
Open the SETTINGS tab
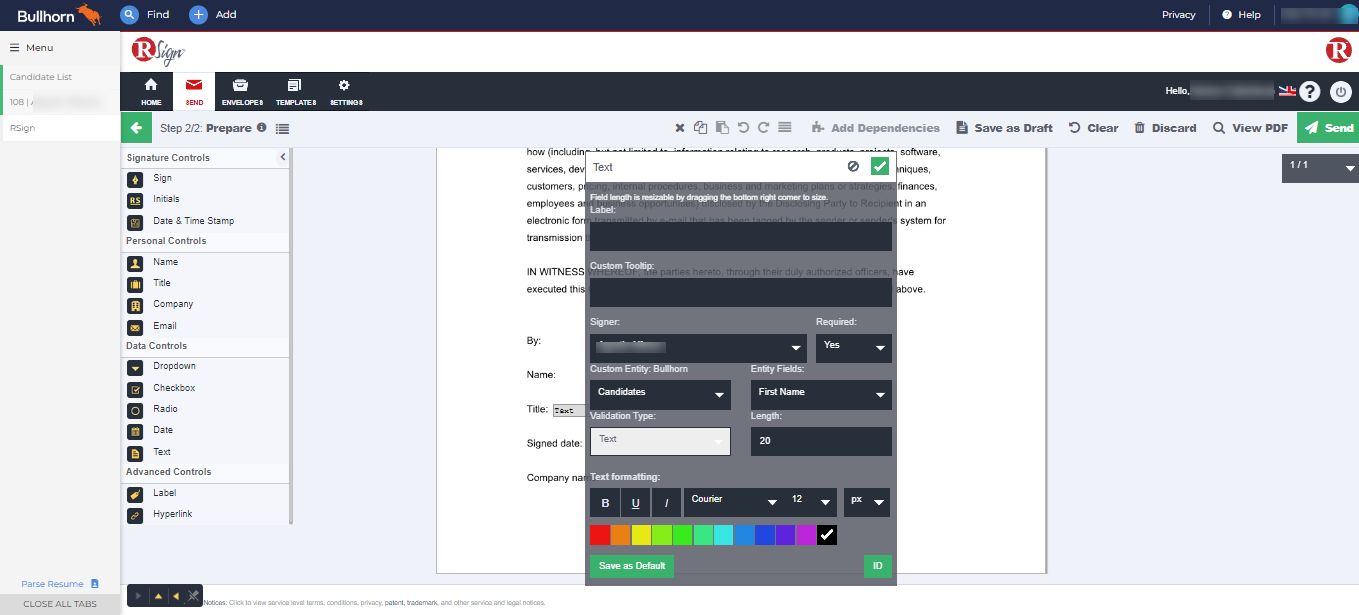pyautogui.click(x=346, y=91)
